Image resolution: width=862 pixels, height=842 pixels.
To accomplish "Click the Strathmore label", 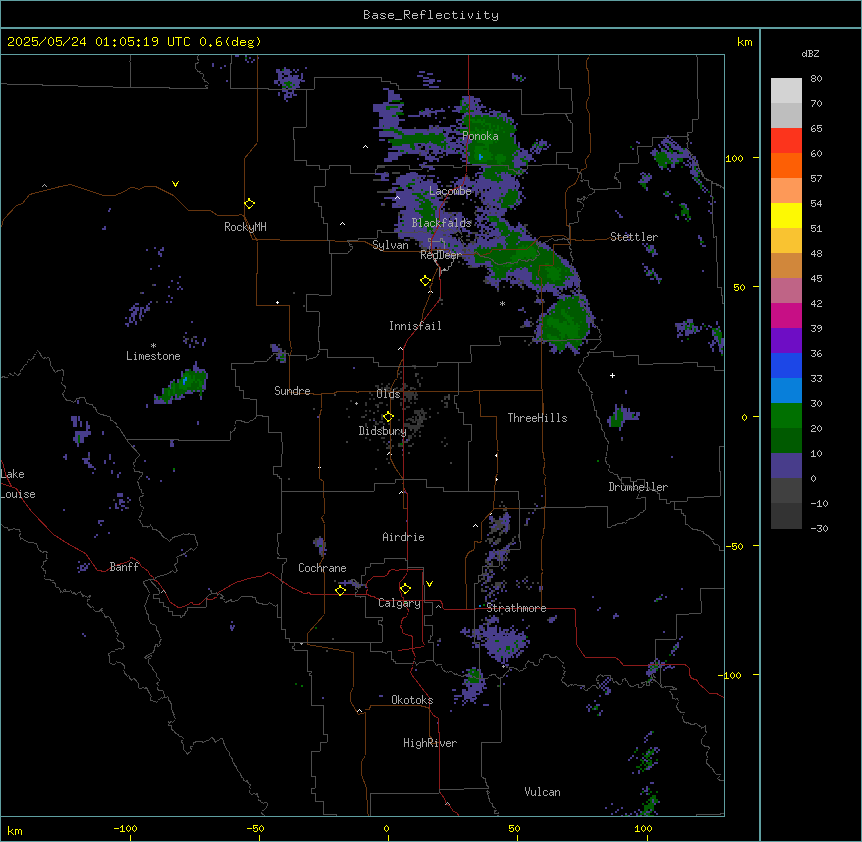I will (x=516, y=608).
